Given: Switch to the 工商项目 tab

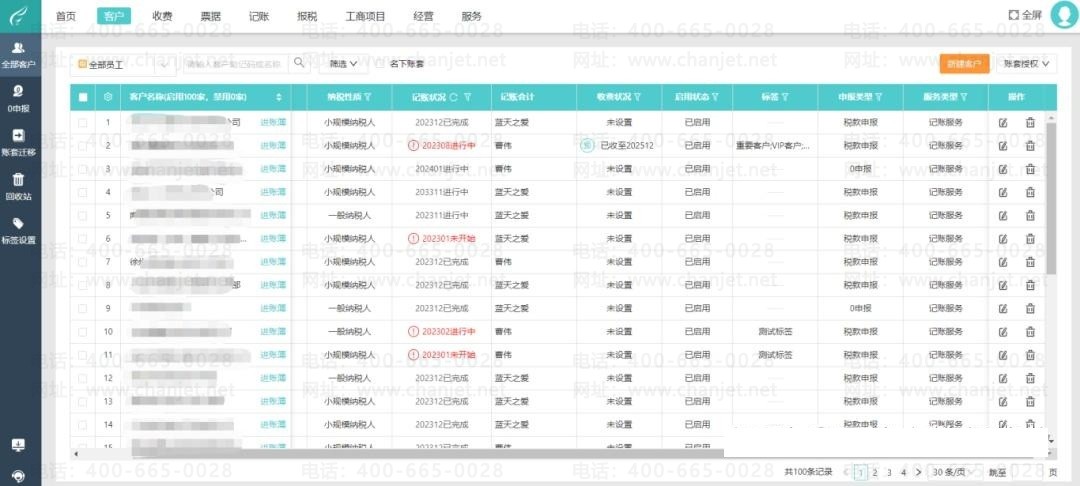Looking at the screenshot, I should 365,16.
